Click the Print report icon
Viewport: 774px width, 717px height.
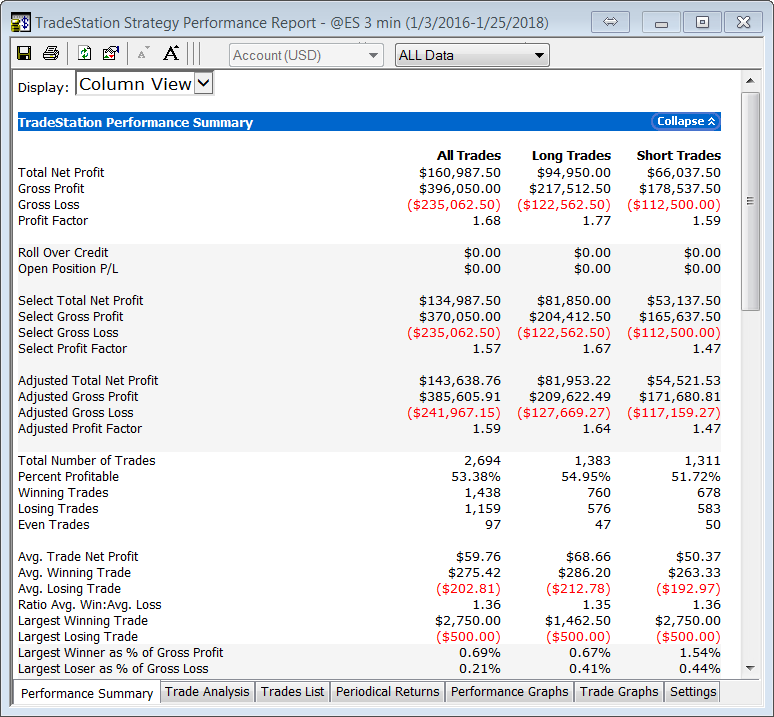[x=50, y=54]
